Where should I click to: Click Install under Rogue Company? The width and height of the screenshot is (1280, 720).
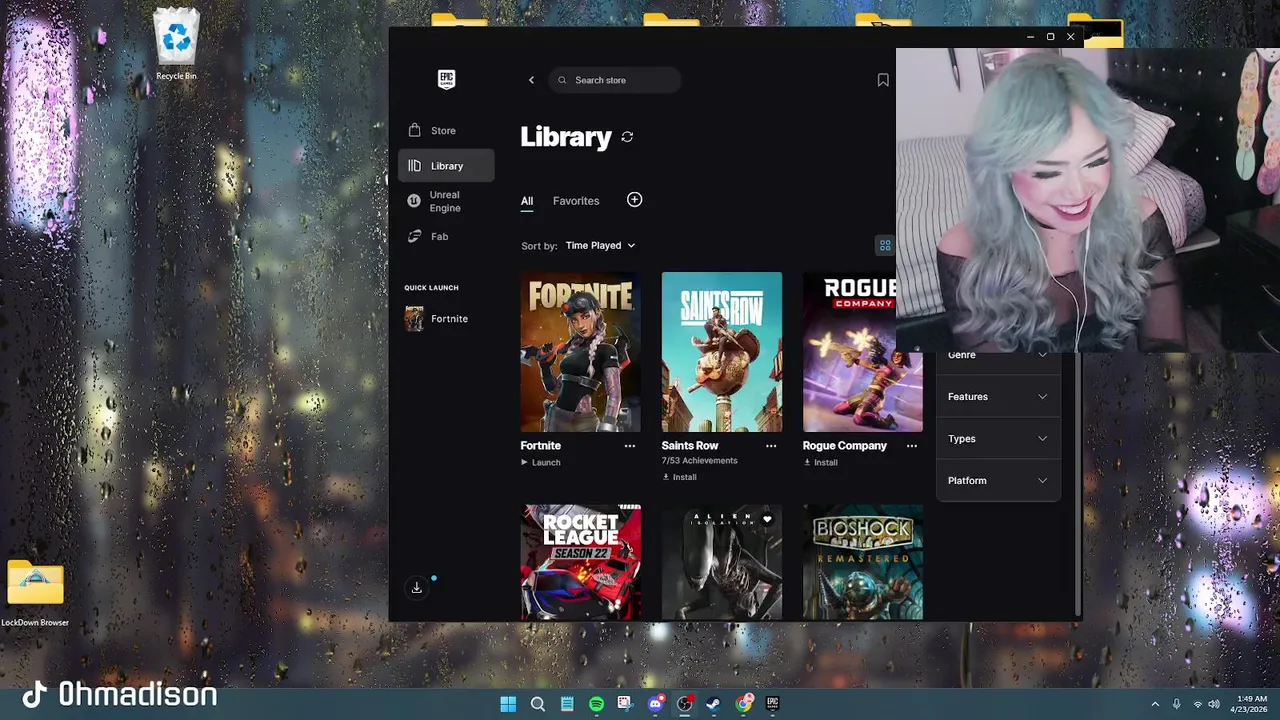click(820, 463)
